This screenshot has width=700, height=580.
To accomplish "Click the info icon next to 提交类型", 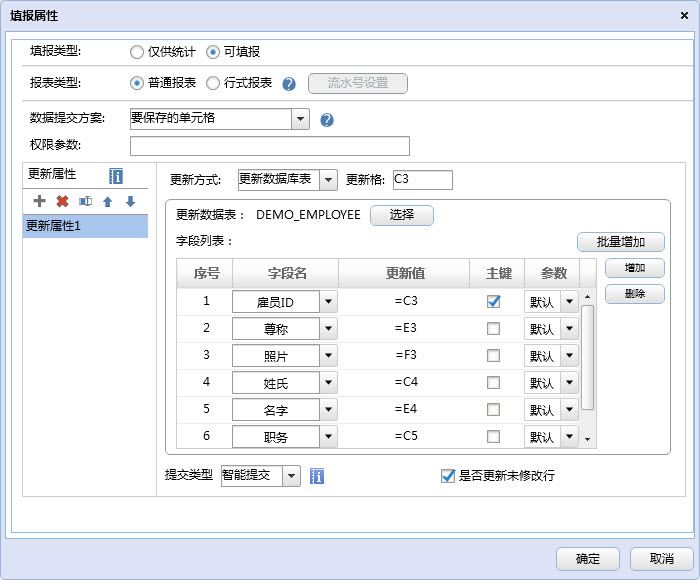I will [x=317, y=476].
